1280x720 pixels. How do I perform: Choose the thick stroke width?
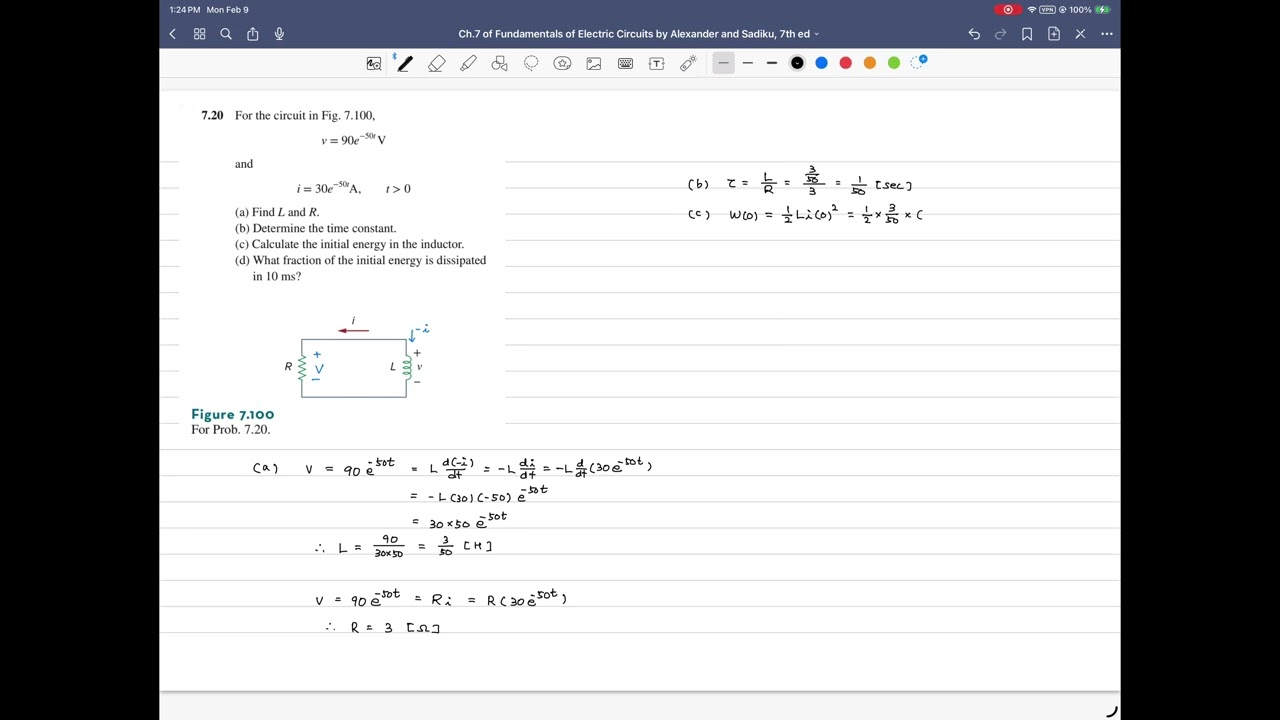coord(772,63)
